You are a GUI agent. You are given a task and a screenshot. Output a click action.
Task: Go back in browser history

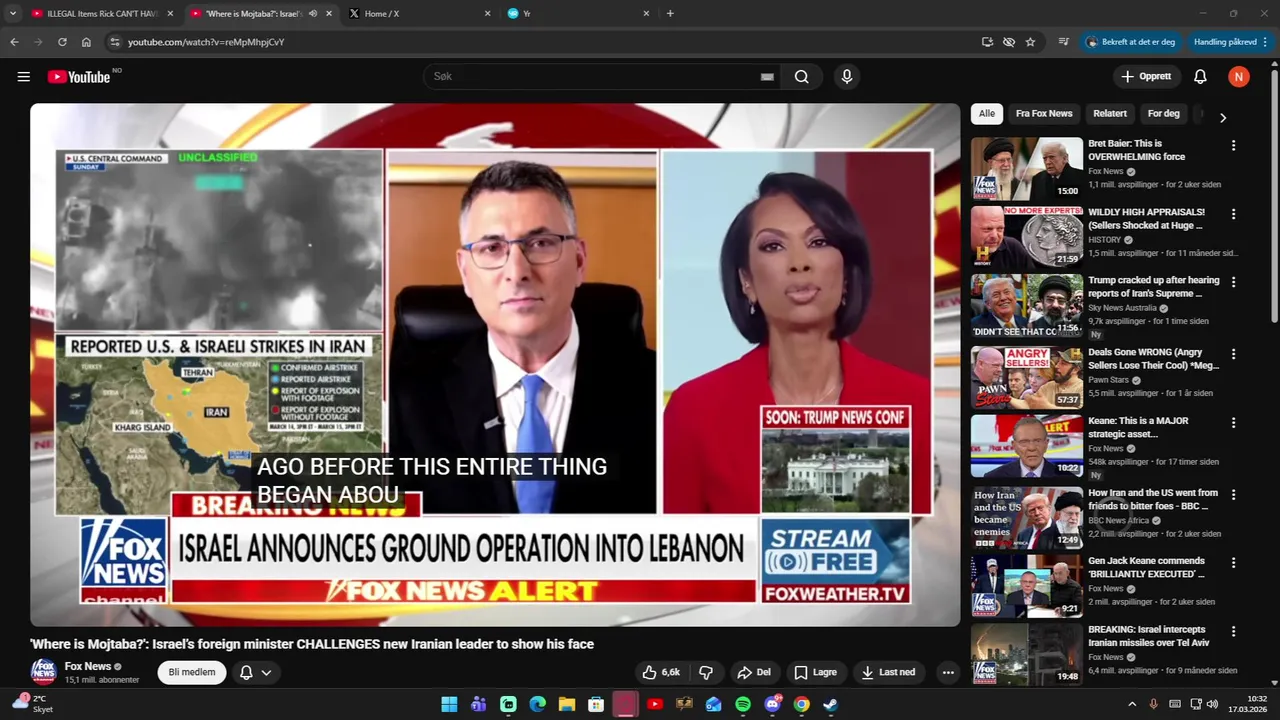click(14, 42)
